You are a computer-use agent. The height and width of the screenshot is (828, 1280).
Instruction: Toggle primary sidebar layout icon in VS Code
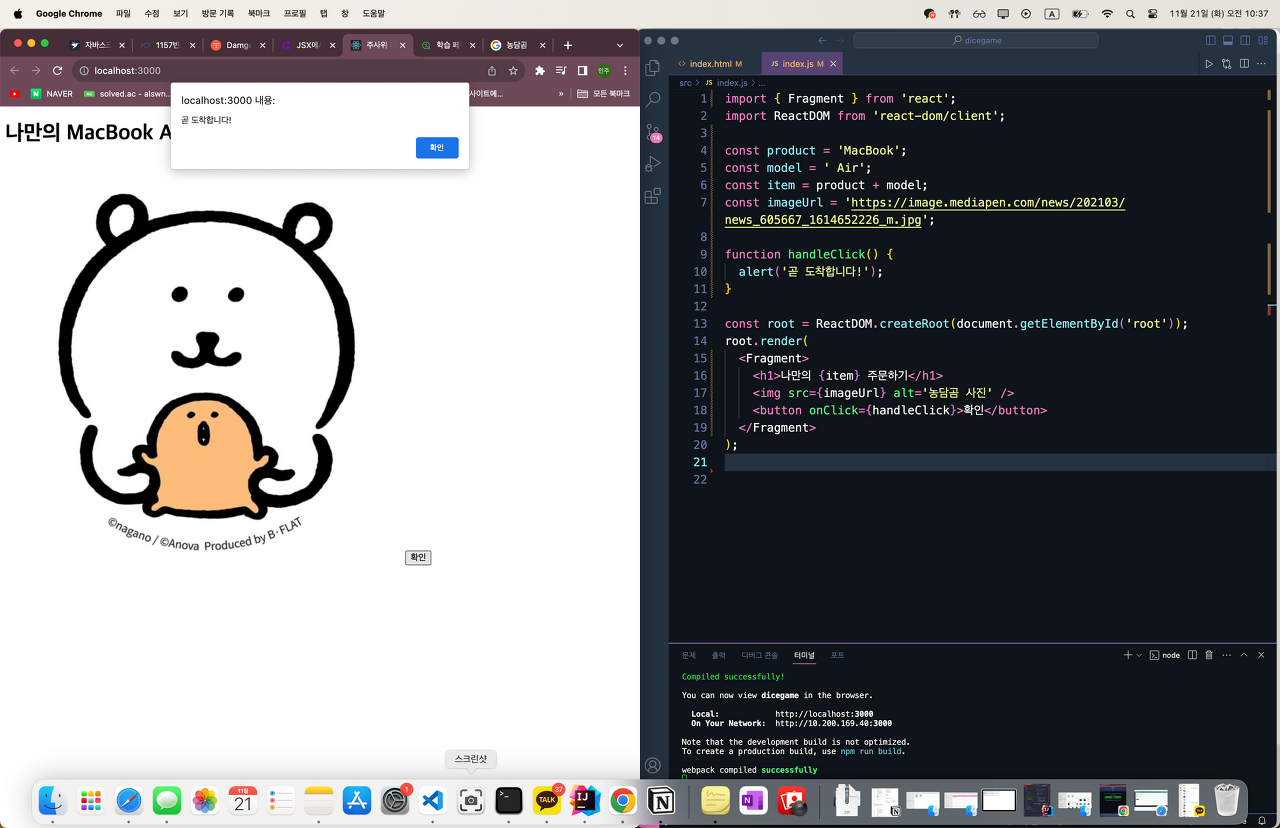(1210, 41)
